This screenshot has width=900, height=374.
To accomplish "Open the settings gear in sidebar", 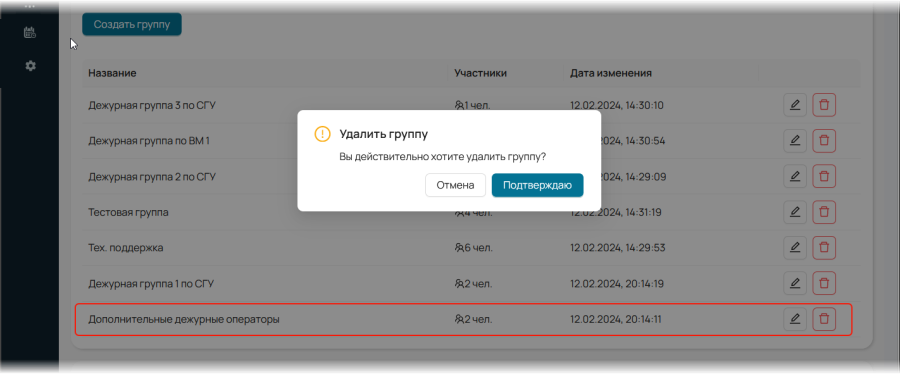I will (x=30, y=66).
